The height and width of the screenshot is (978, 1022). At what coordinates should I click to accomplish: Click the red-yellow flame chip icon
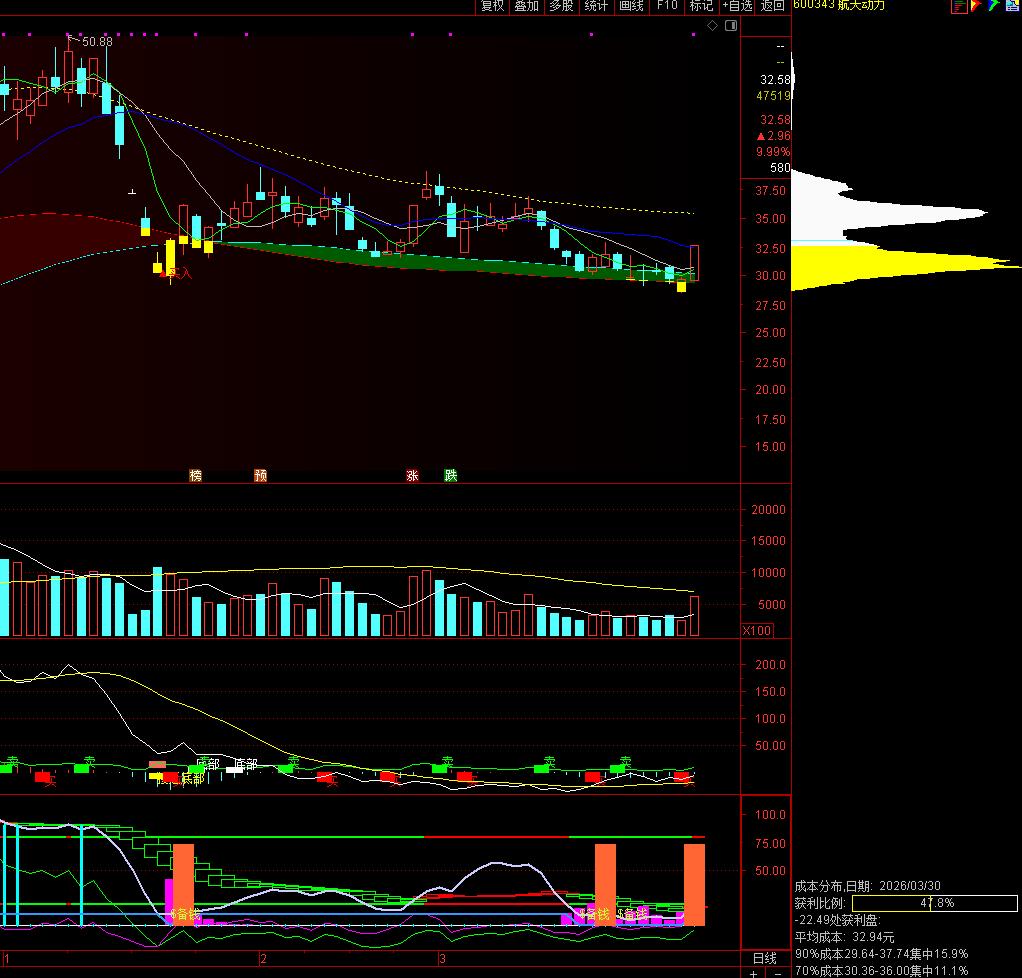coord(976,6)
